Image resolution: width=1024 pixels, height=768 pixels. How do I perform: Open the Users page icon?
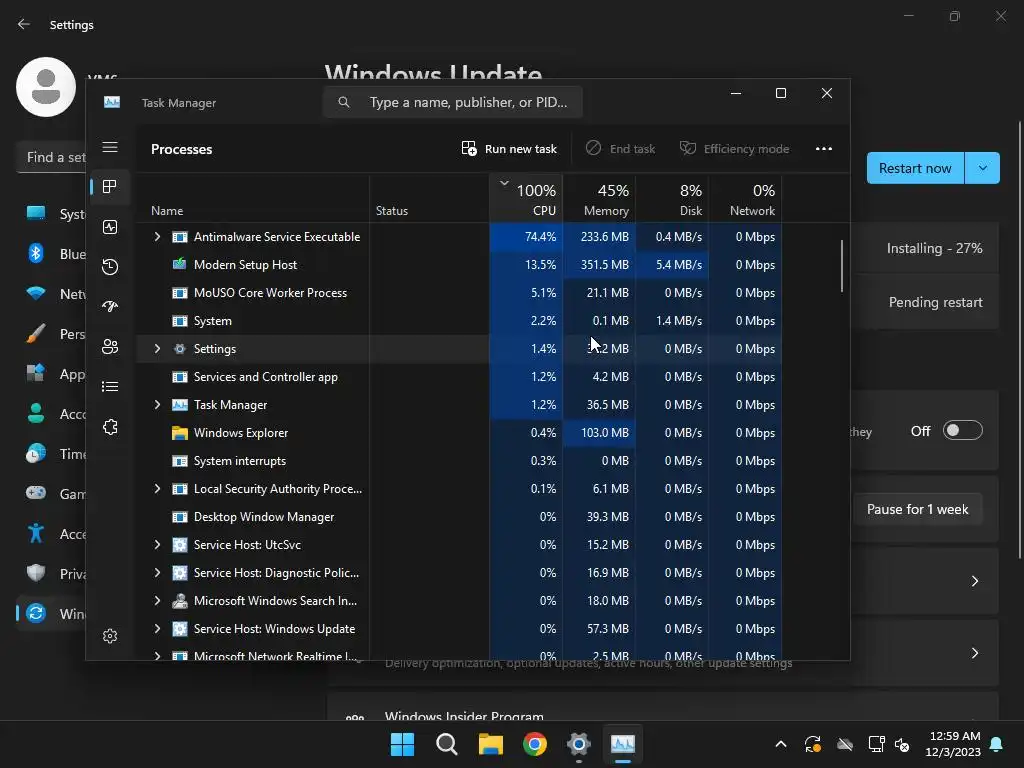coord(110,347)
